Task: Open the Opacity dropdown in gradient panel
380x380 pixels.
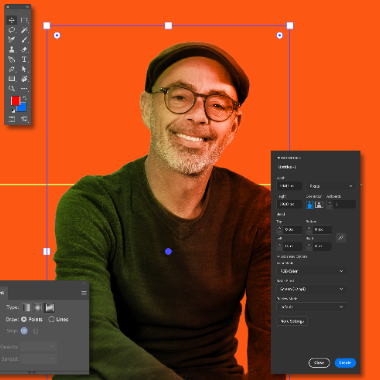Action: (38, 347)
